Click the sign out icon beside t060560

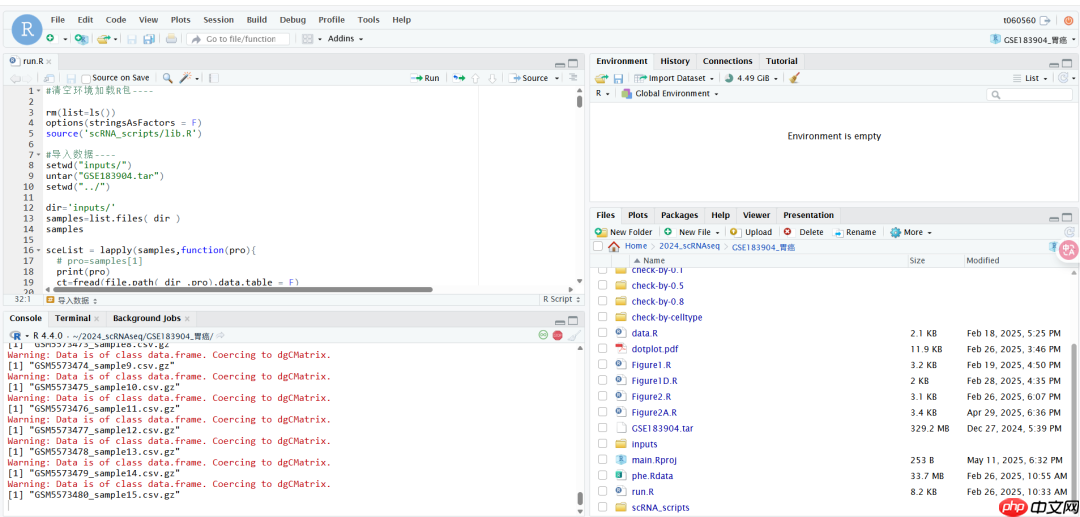pyautogui.click(x=1046, y=20)
